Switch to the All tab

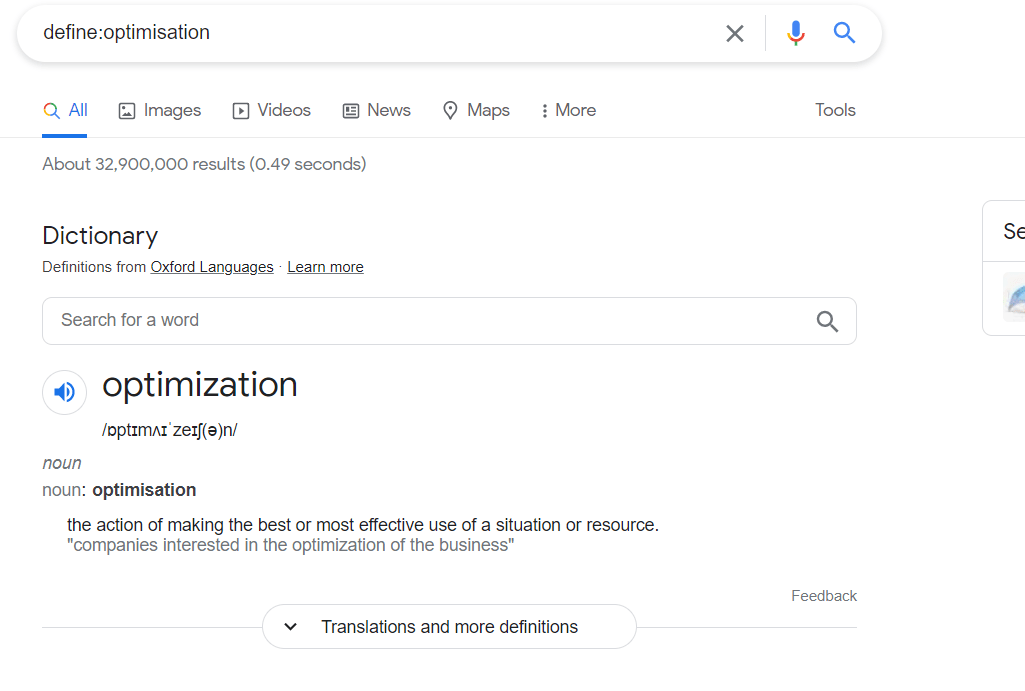65,110
